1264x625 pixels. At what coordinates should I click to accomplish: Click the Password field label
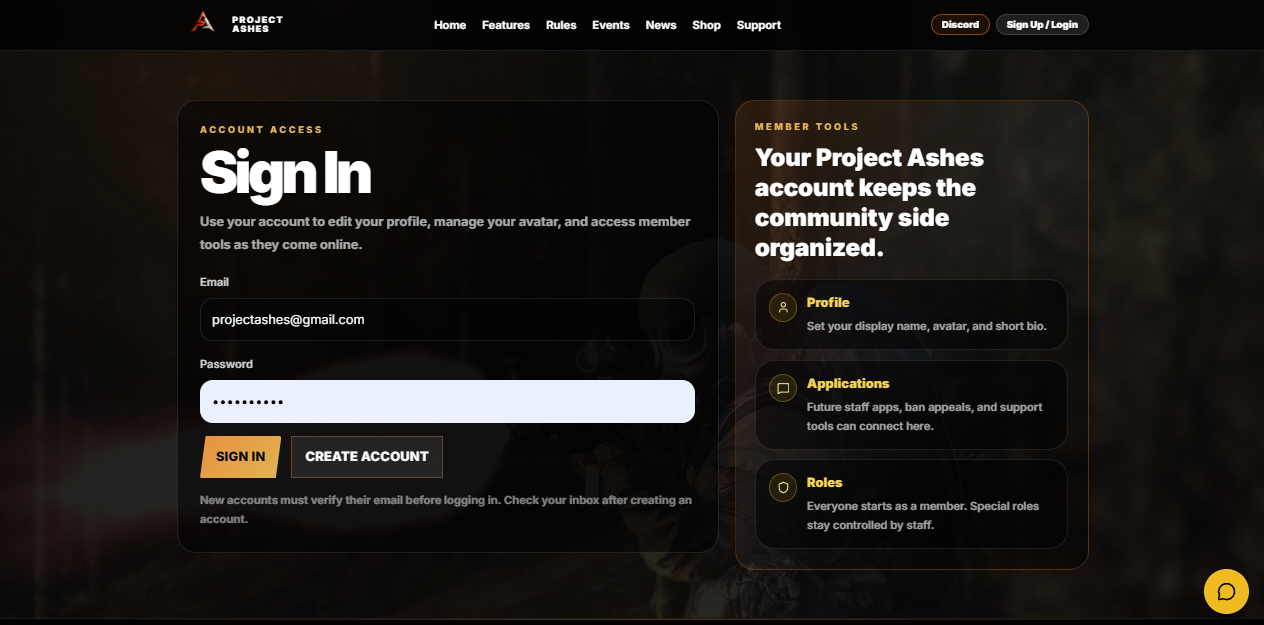[226, 364]
